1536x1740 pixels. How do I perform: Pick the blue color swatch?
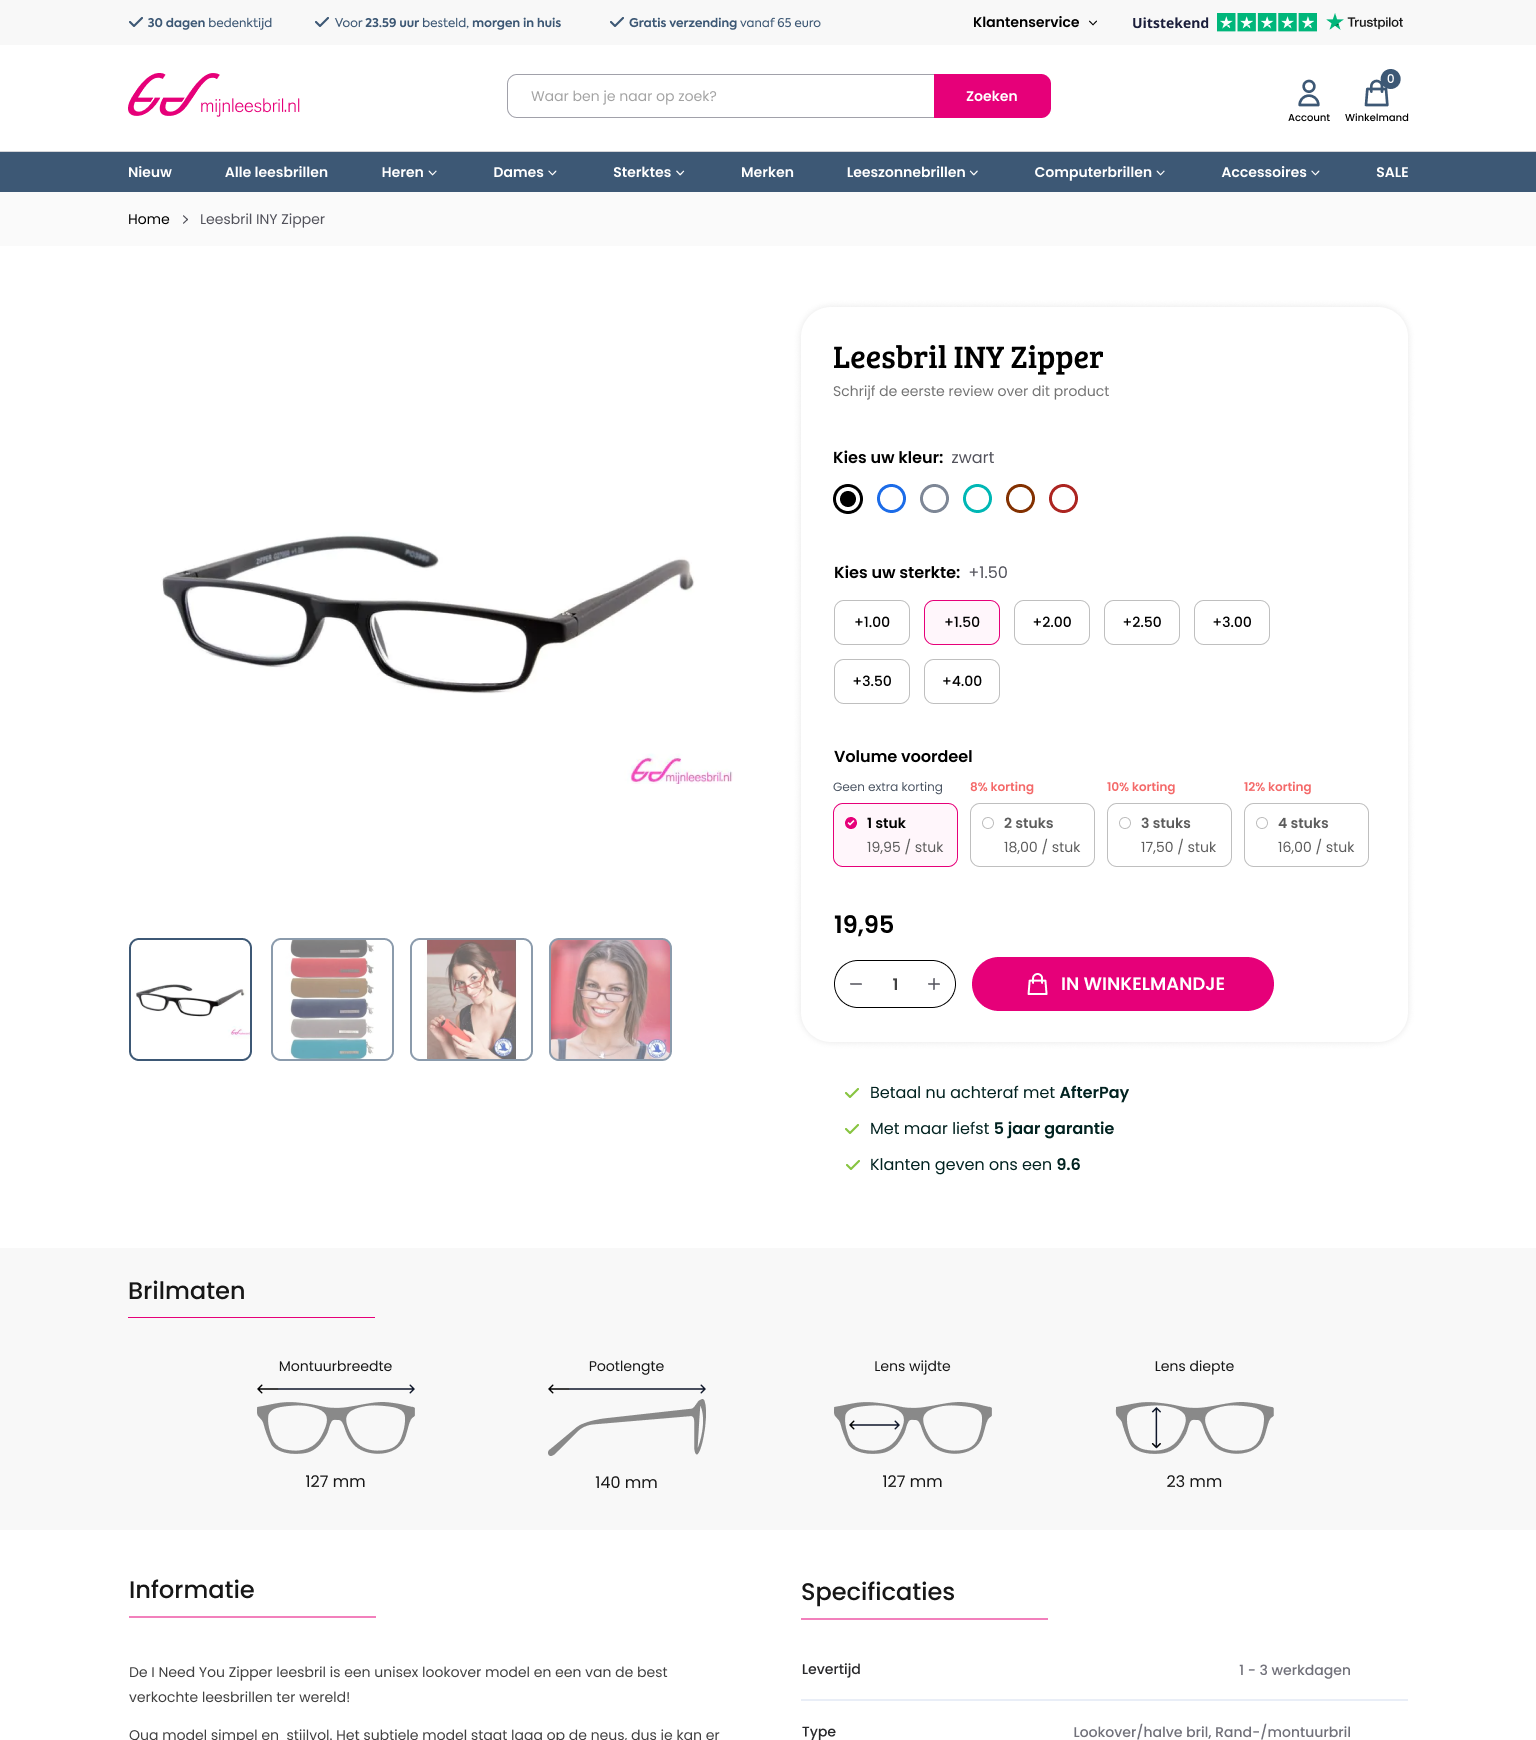tap(891, 498)
